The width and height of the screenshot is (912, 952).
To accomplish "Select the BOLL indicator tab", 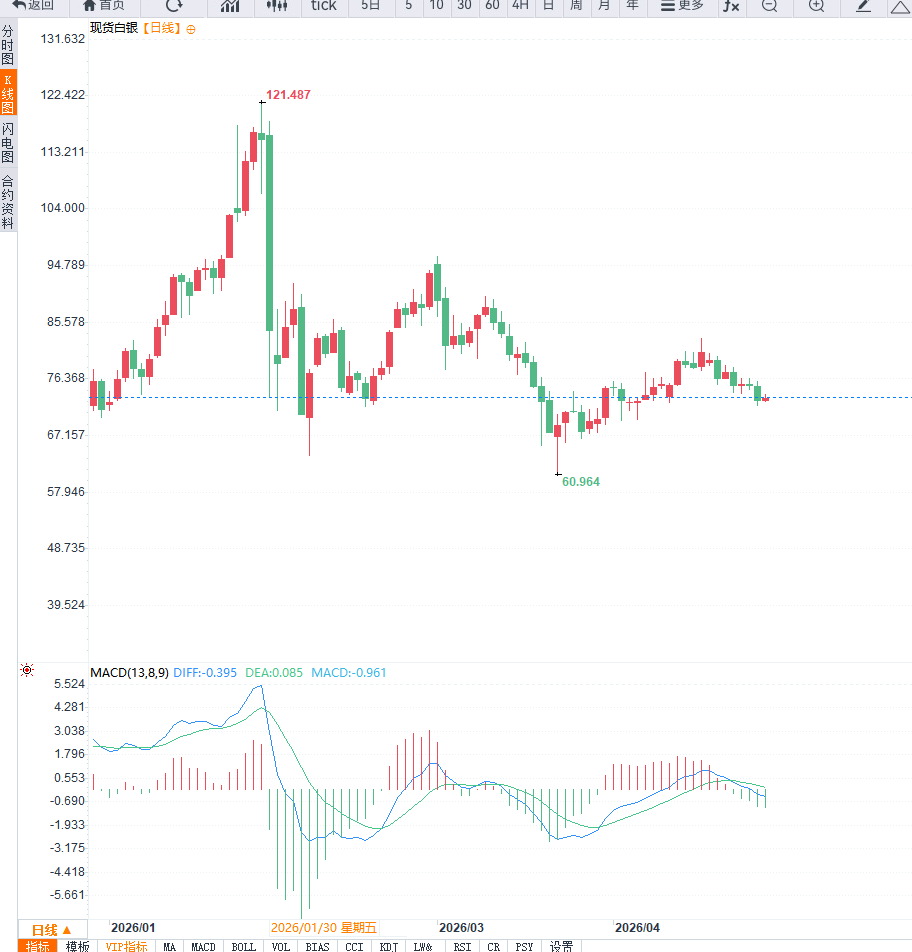I will pos(243,946).
